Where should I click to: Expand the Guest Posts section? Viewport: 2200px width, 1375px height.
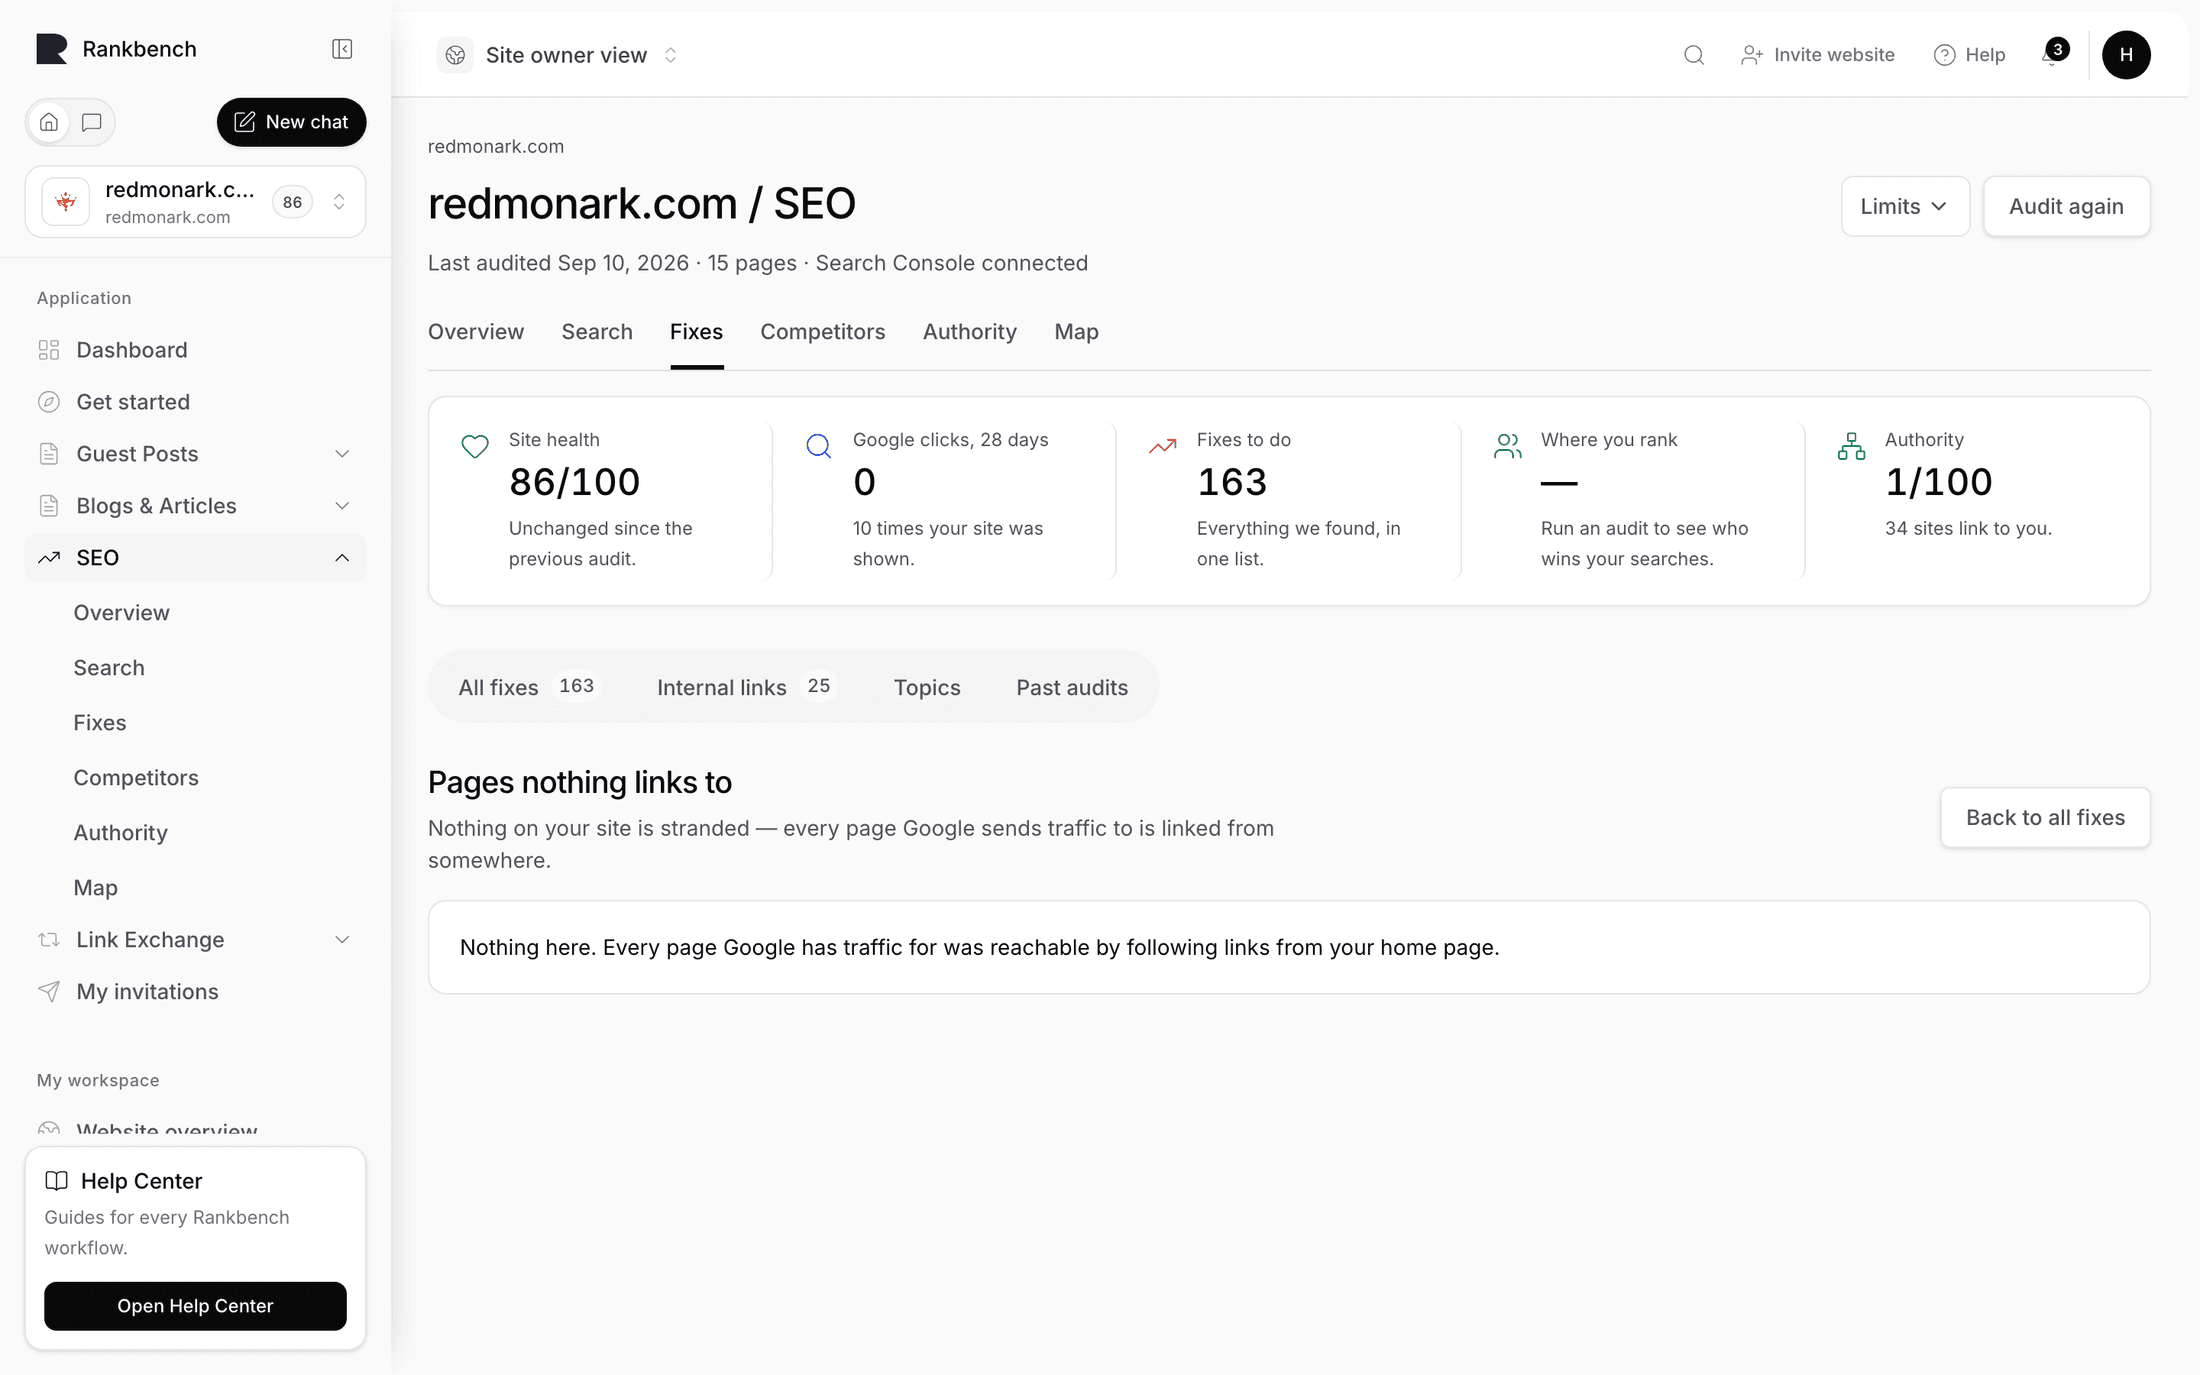coord(195,454)
